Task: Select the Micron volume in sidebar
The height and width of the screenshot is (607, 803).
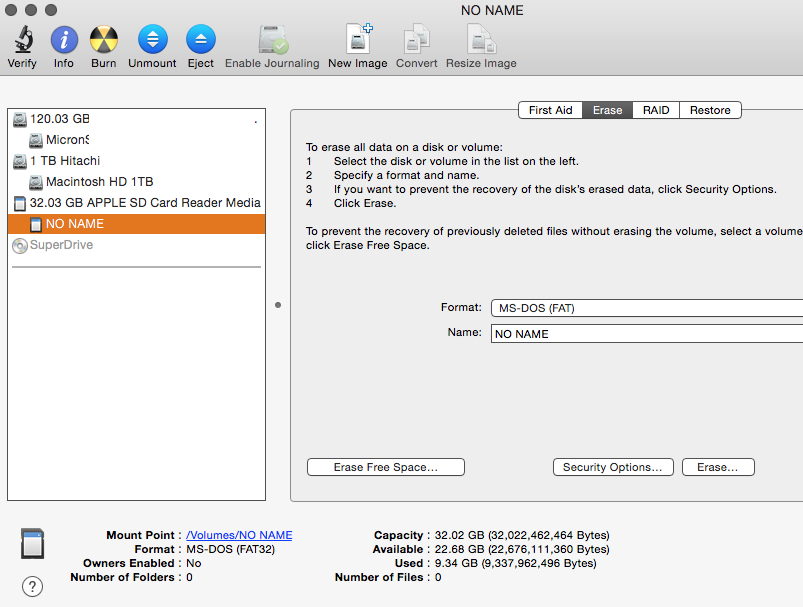Action: point(136,140)
